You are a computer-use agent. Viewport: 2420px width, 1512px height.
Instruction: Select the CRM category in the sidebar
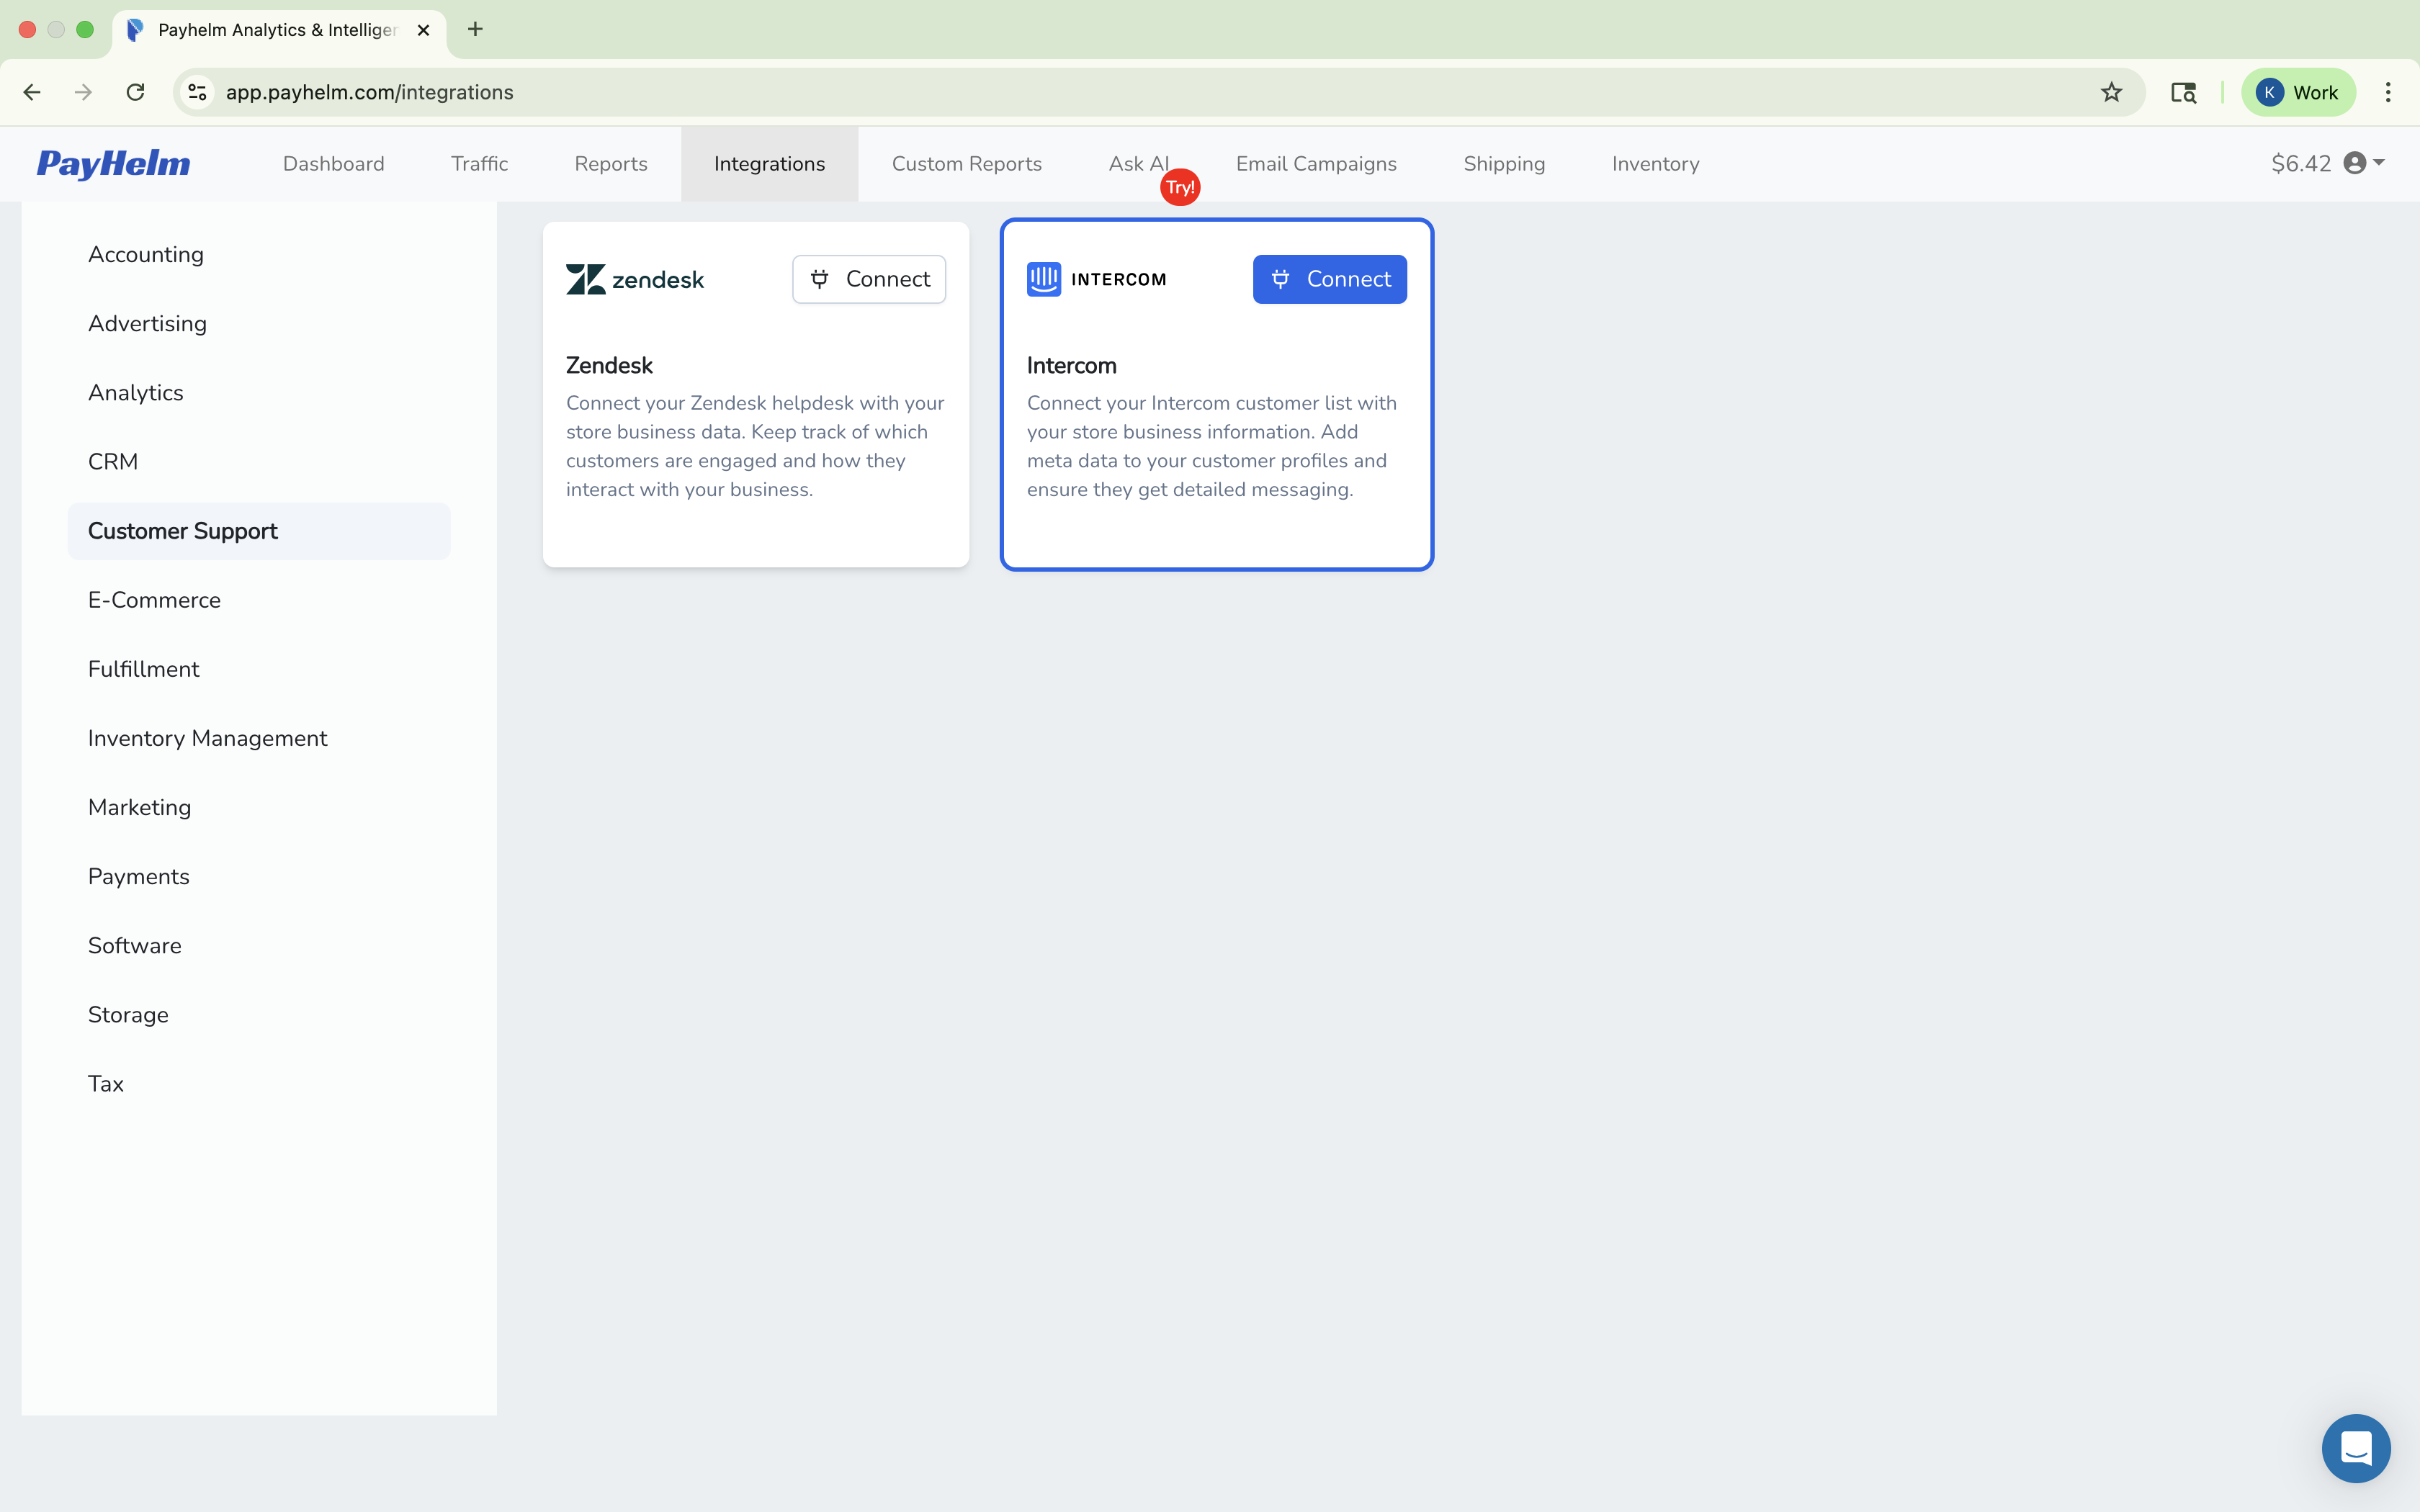tap(113, 461)
